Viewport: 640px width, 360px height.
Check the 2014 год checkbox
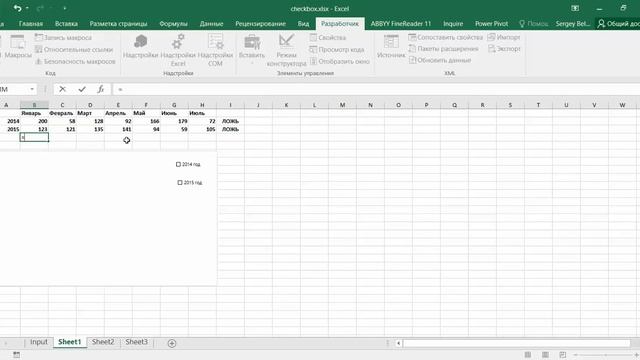(x=178, y=164)
